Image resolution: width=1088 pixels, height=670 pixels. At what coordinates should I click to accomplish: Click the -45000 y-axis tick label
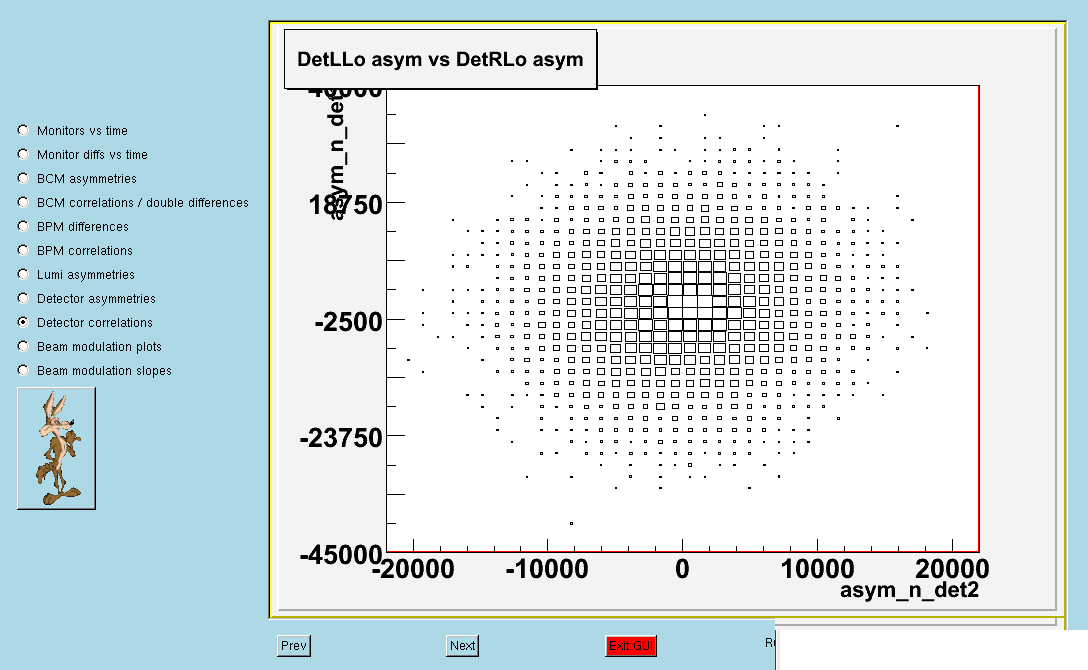(341, 555)
